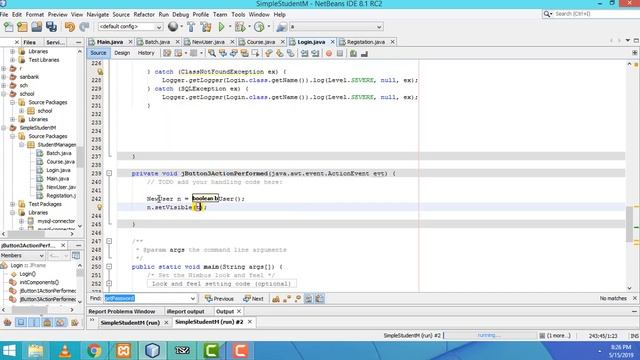640x360 pixels.
Task: Toggle Match Case in Find bar
Action: [276, 299]
